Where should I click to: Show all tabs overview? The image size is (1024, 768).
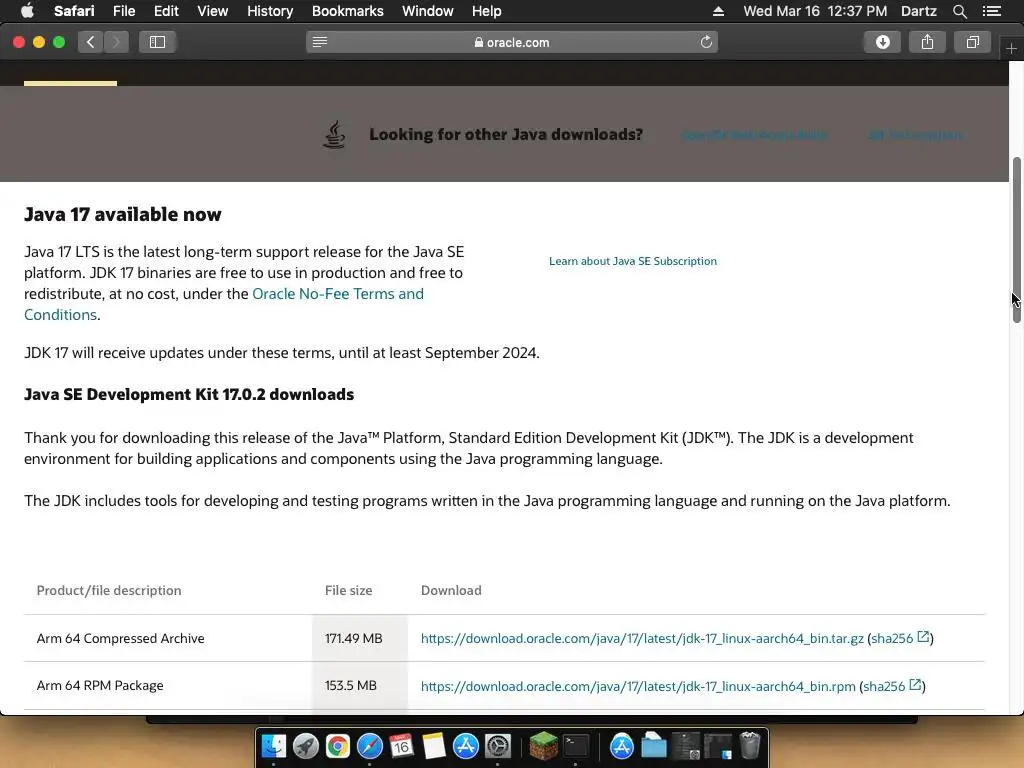[x=972, y=42]
